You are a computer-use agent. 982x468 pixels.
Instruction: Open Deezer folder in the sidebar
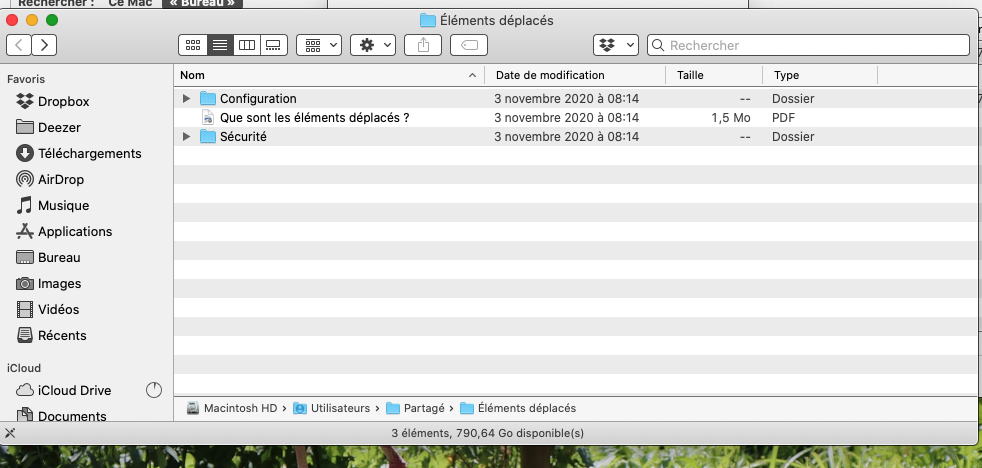point(48,127)
